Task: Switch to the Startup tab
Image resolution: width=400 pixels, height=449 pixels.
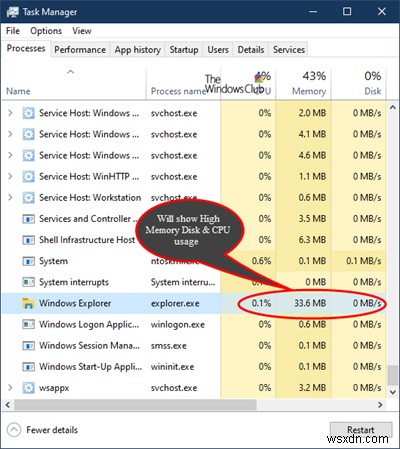Action: 184,50
